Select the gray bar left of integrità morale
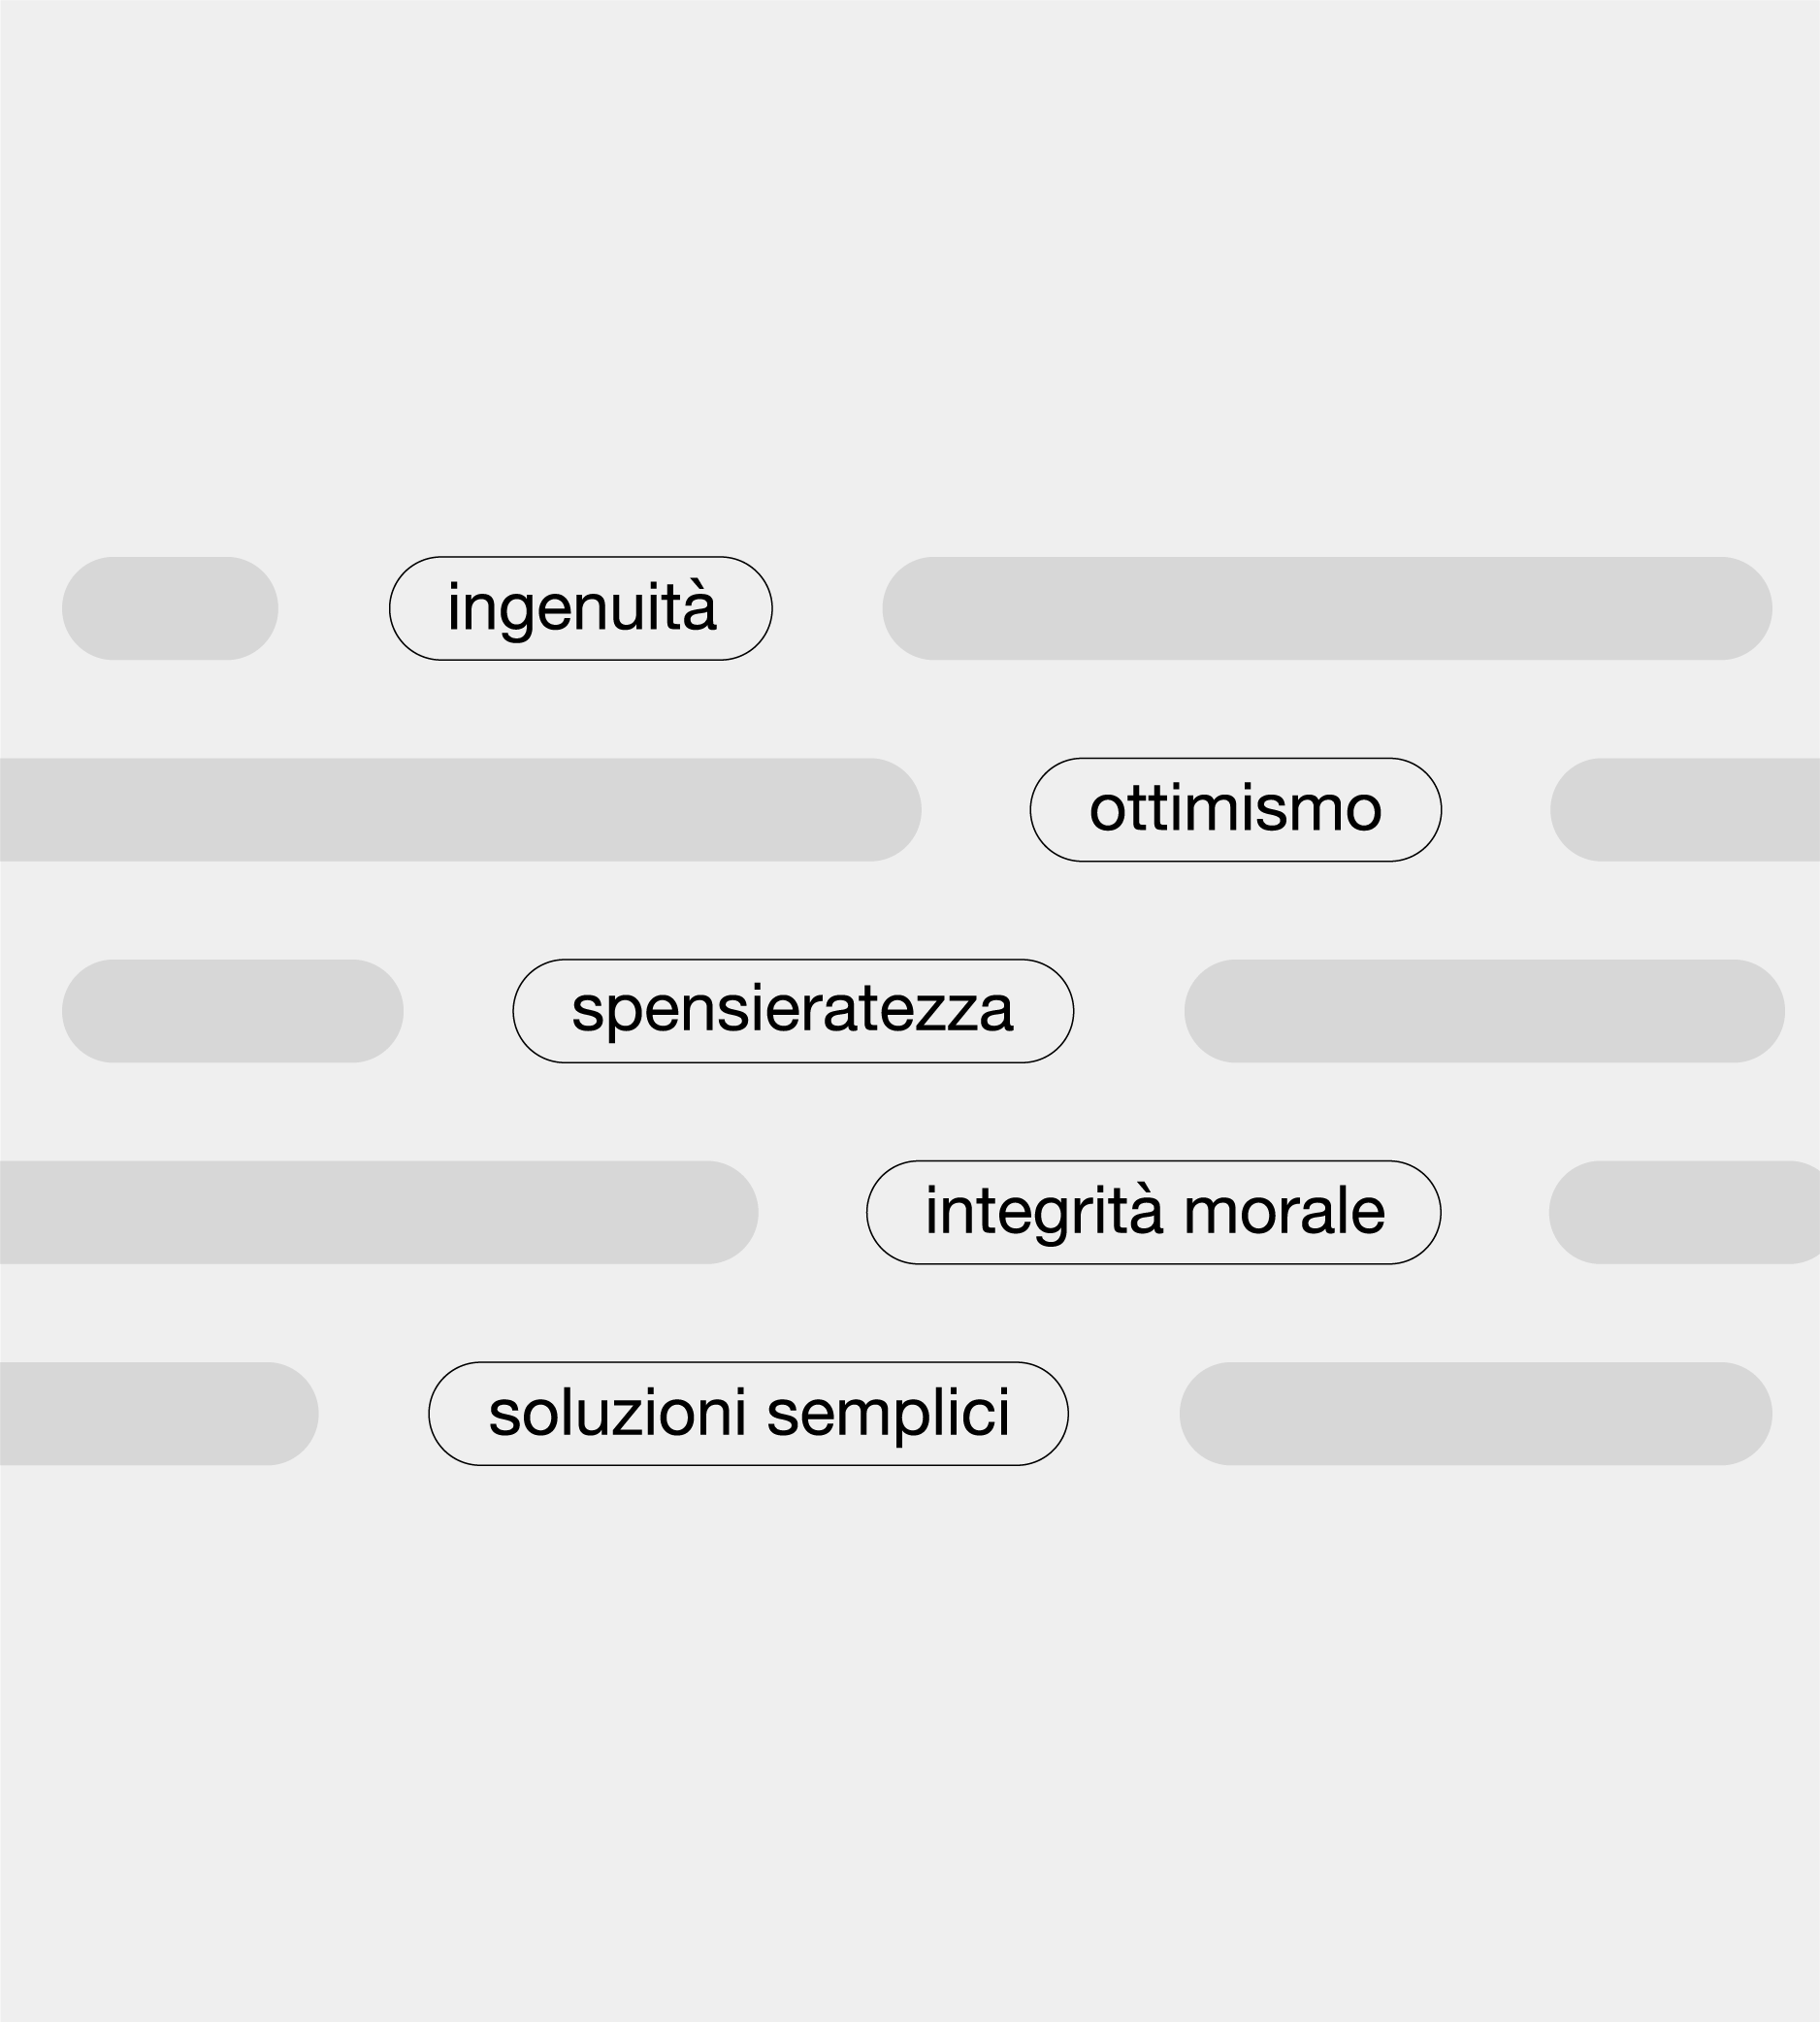This screenshot has height=2022, width=1820. [379, 1212]
